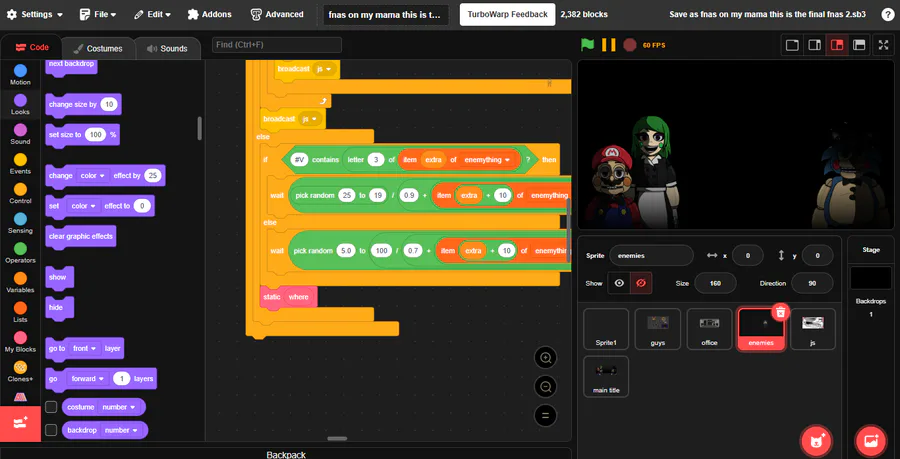Select the Motion block category

point(20,75)
